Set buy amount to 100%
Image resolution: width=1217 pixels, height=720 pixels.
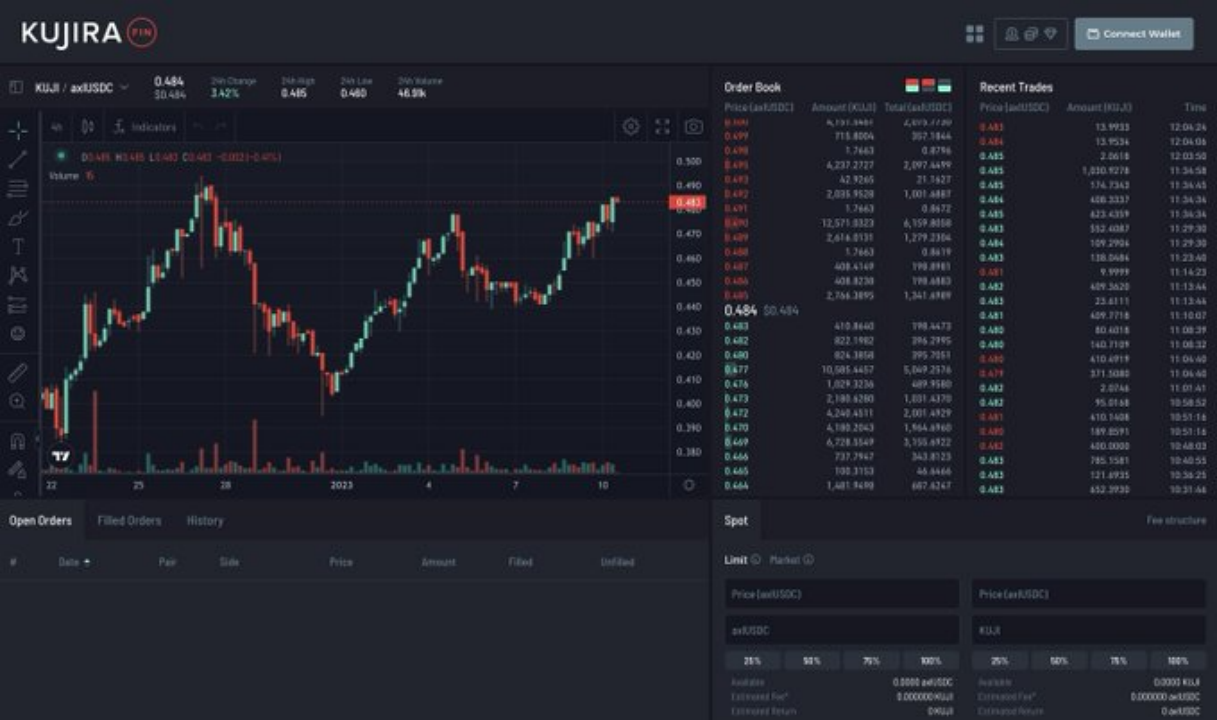[x=931, y=661]
